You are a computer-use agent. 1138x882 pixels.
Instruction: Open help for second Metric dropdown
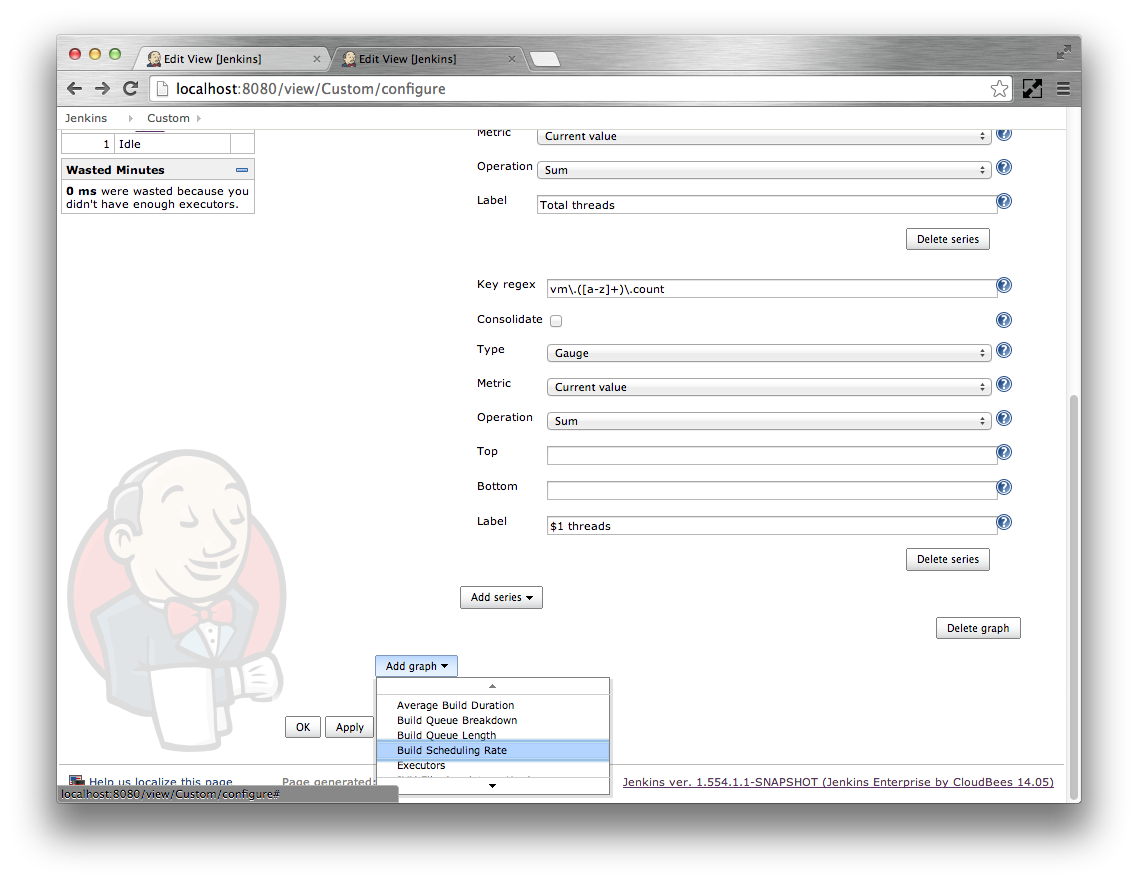[1004, 384]
